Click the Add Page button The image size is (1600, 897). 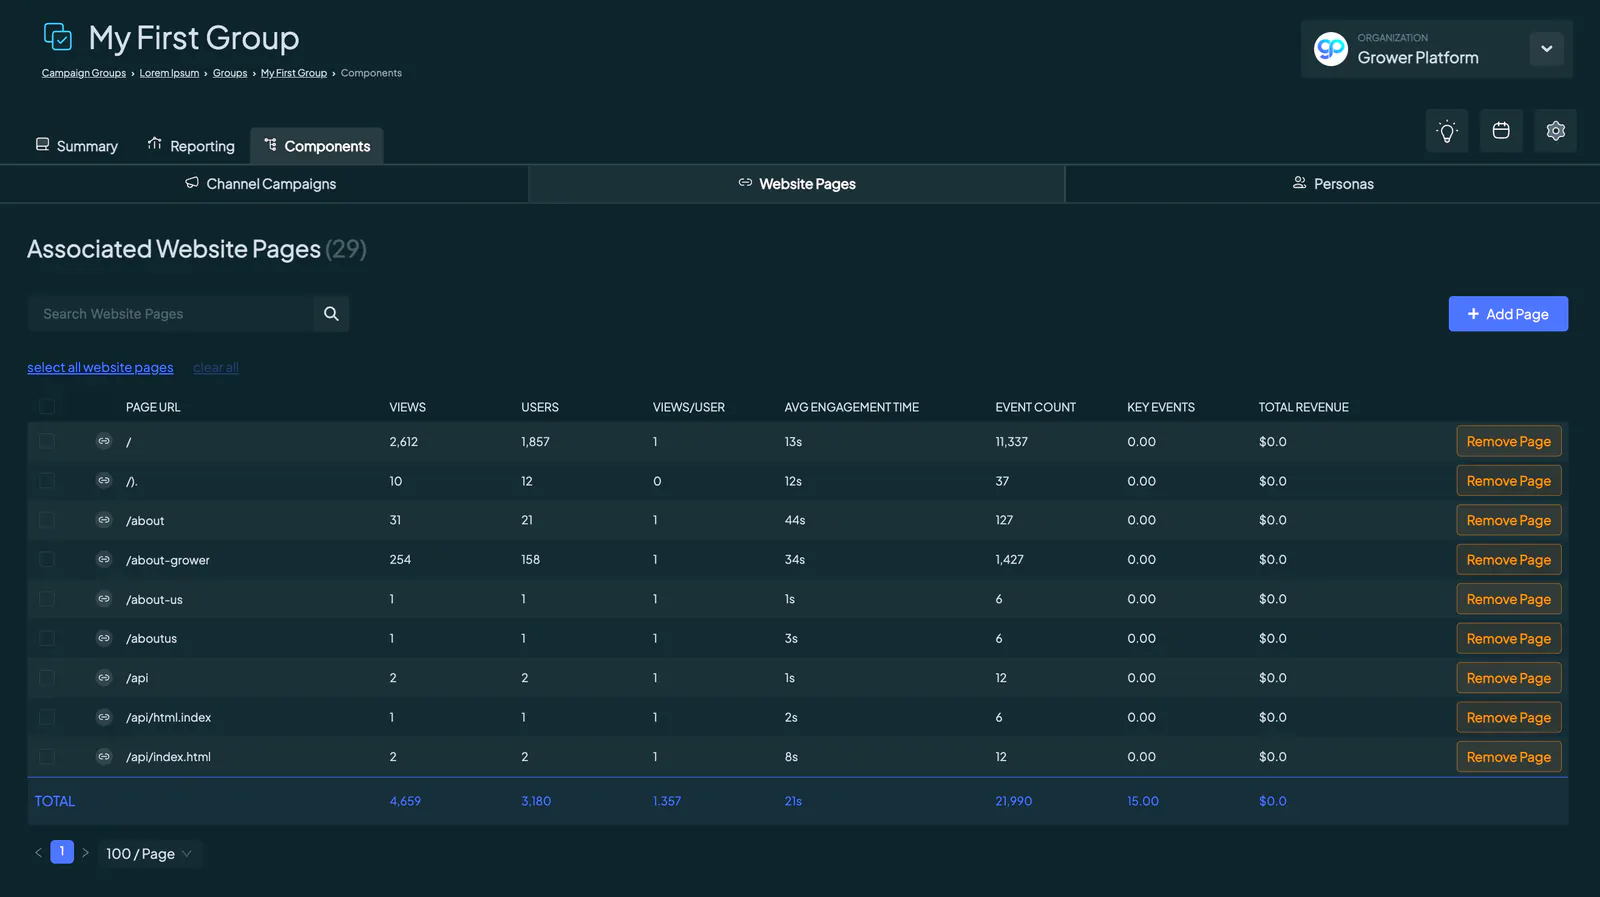point(1508,314)
